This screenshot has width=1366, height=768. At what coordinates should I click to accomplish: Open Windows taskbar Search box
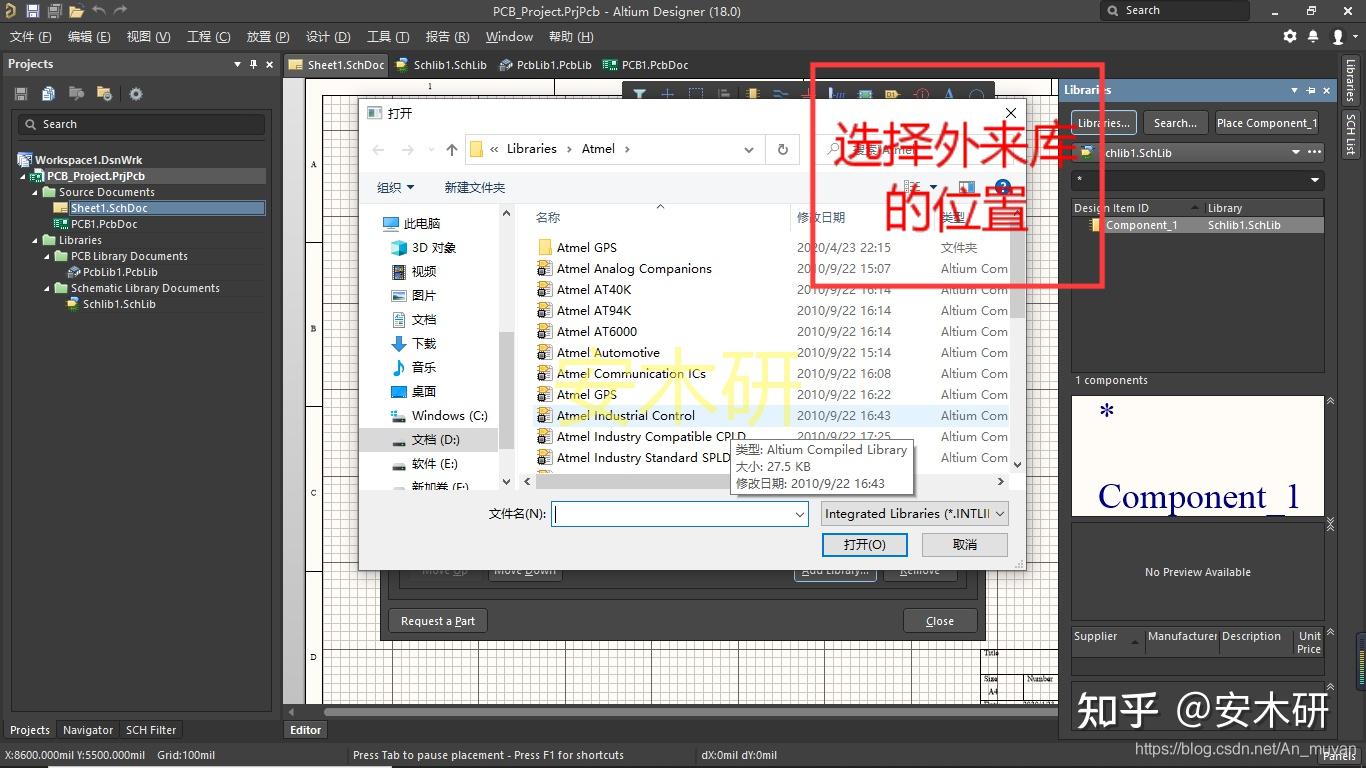(1175, 10)
